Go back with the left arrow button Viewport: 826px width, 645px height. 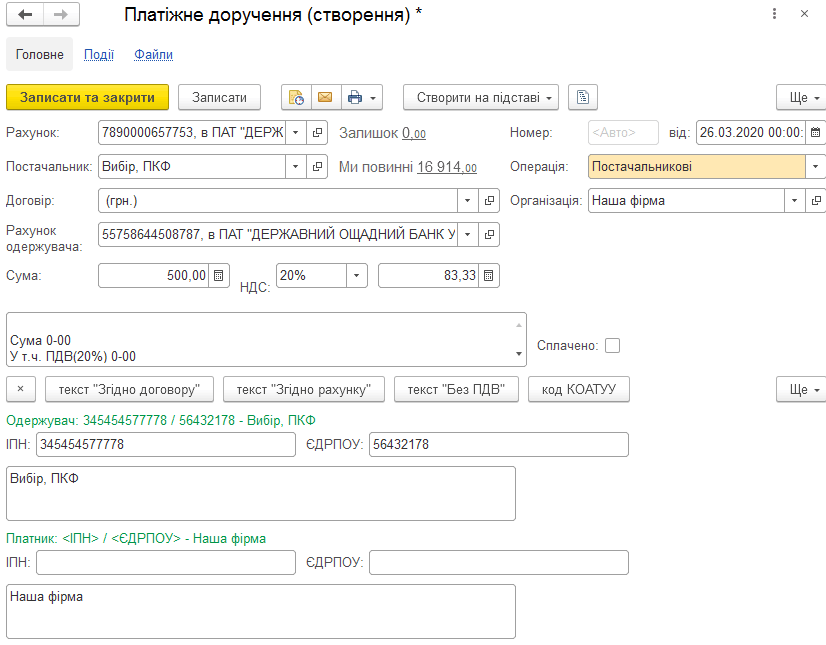25,15
